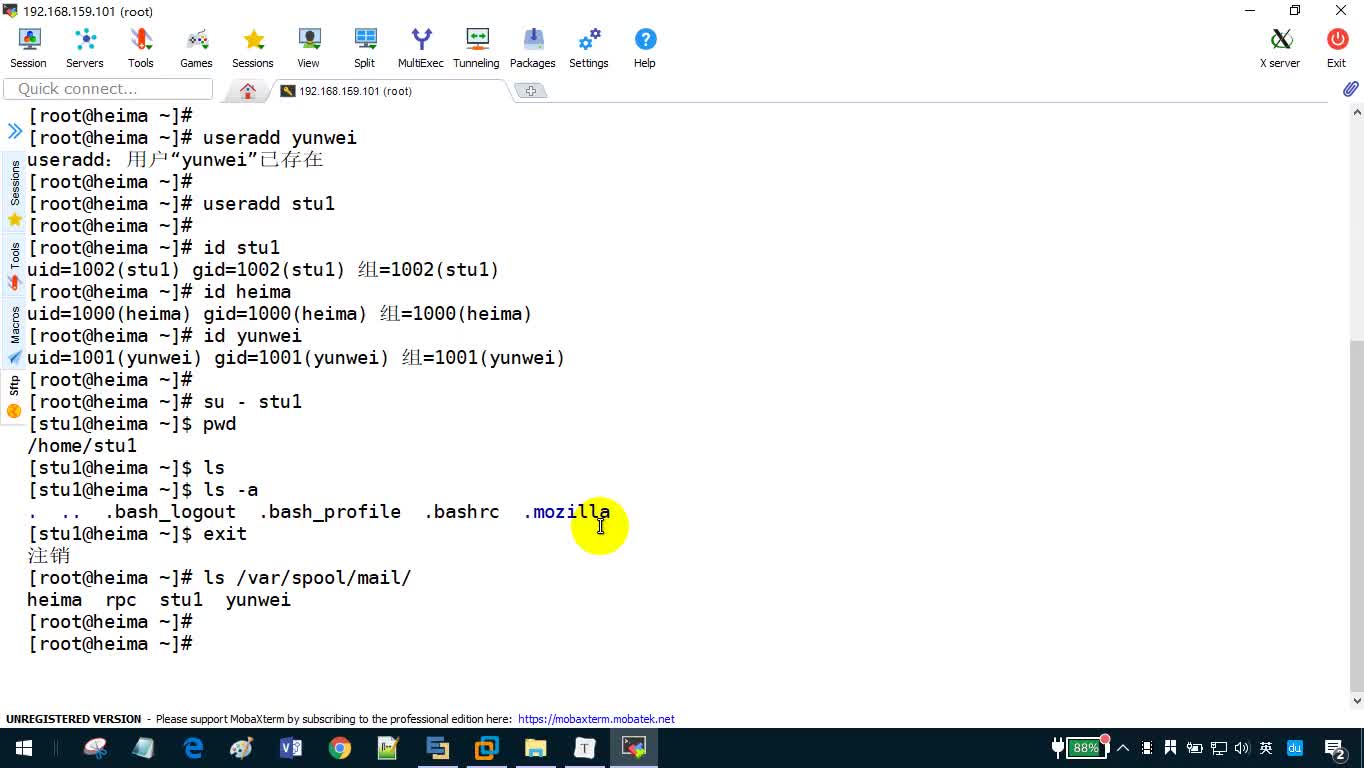Click the last terminal prompt line

110,644
